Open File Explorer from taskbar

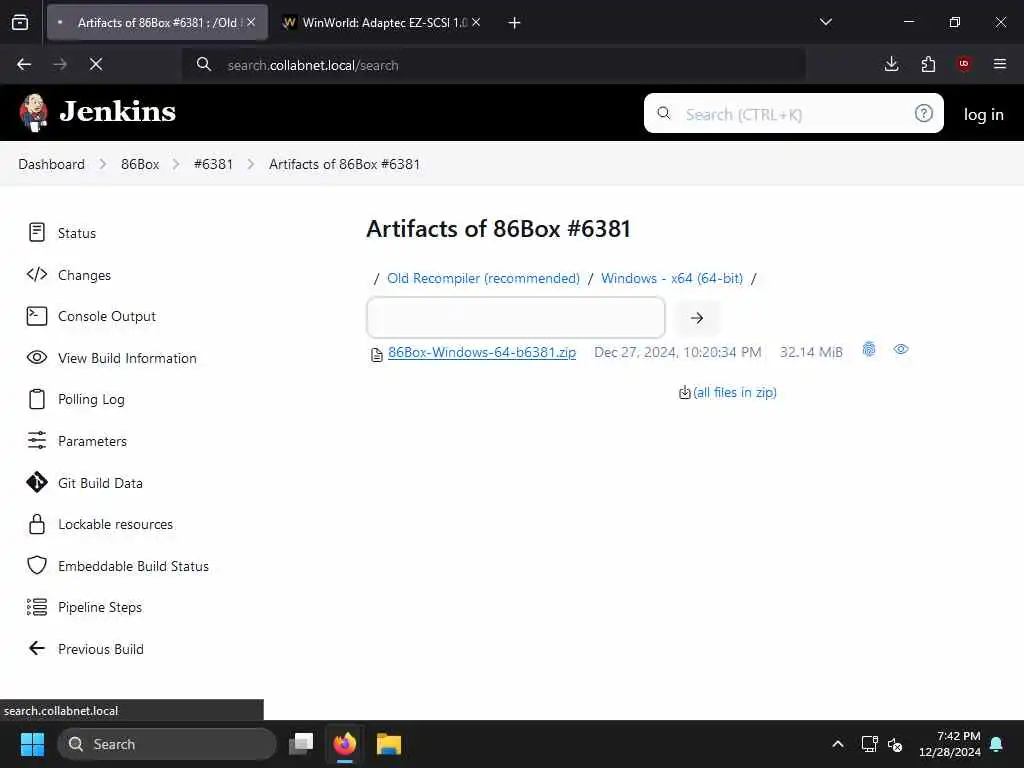[x=389, y=744]
